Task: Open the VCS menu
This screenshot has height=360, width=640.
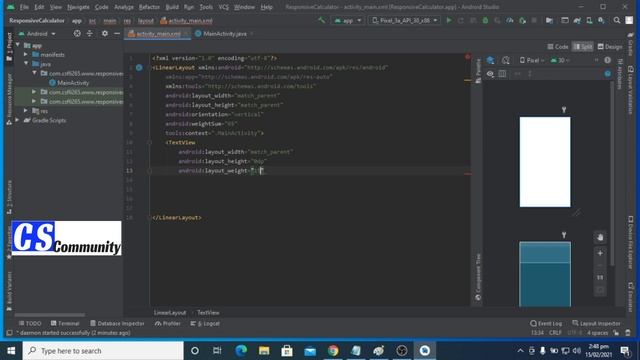Action: pos(223,7)
